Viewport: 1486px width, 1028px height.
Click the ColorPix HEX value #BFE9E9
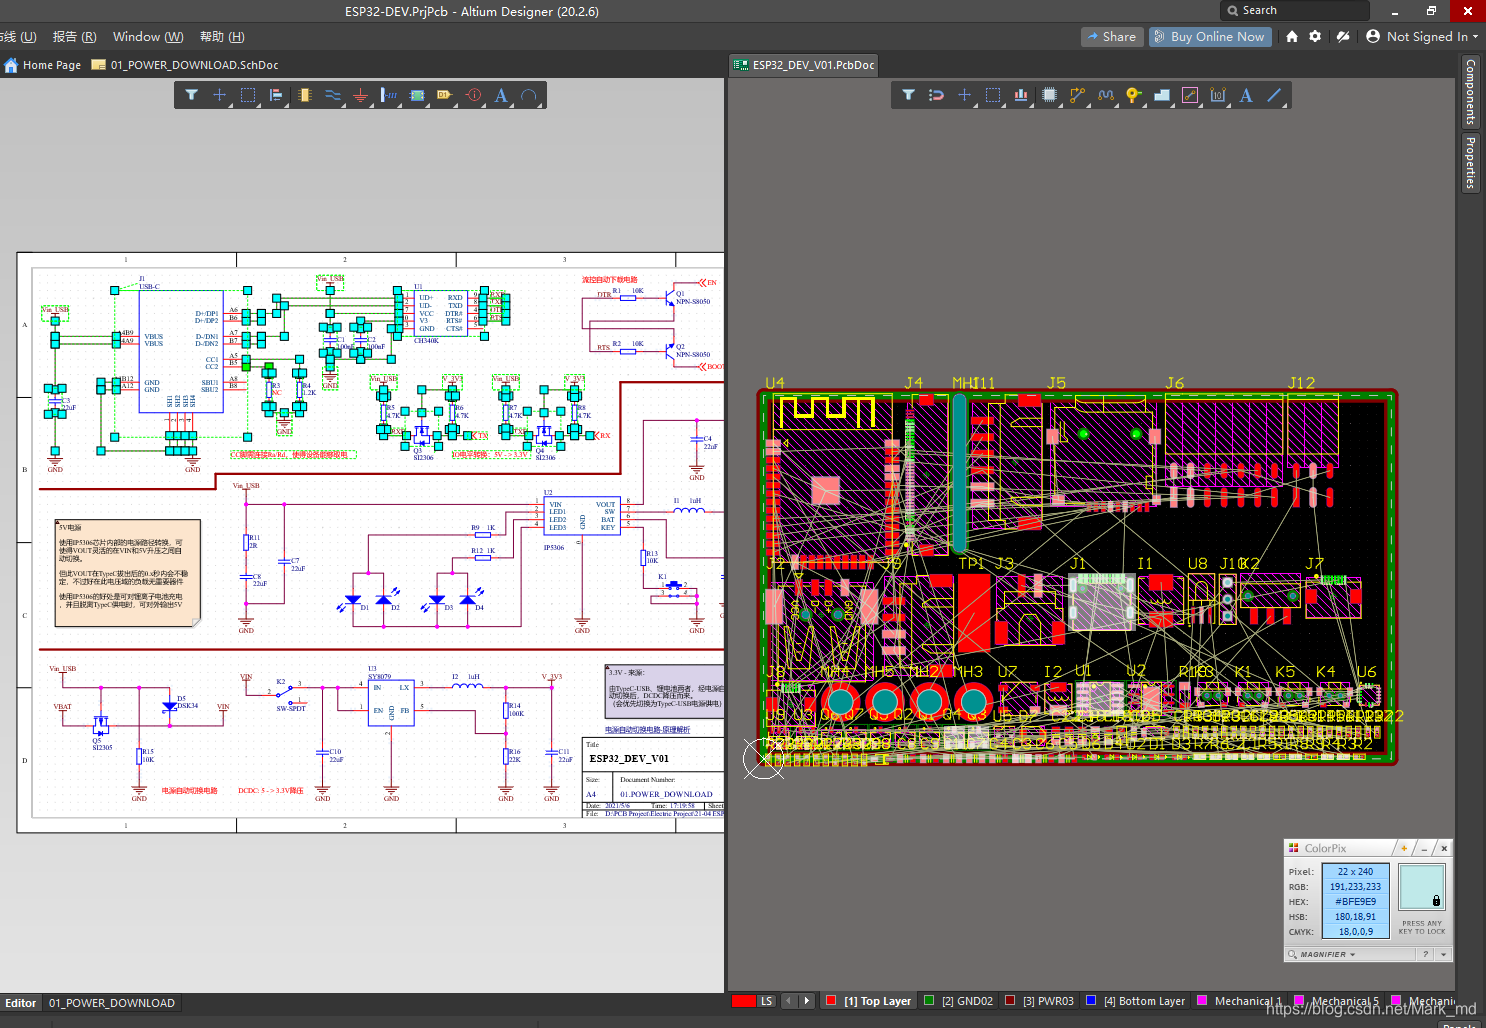pyautogui.click(x=1356, y=902)
